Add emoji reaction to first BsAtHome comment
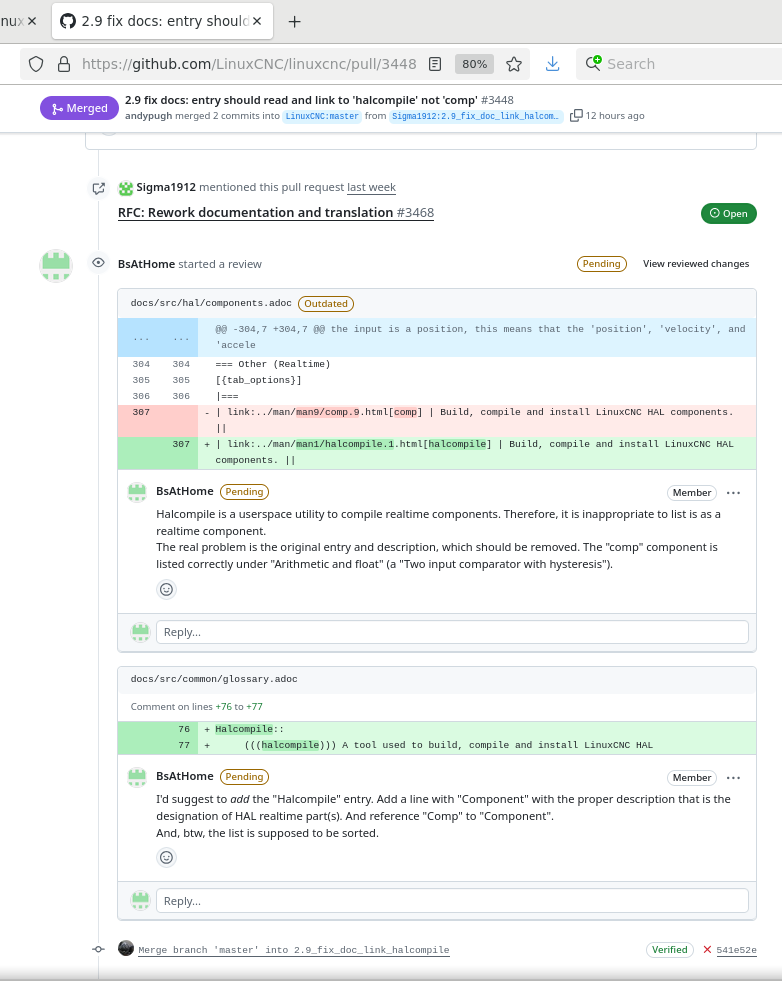Viewport: 782px width, 981px height. point(167,589)
